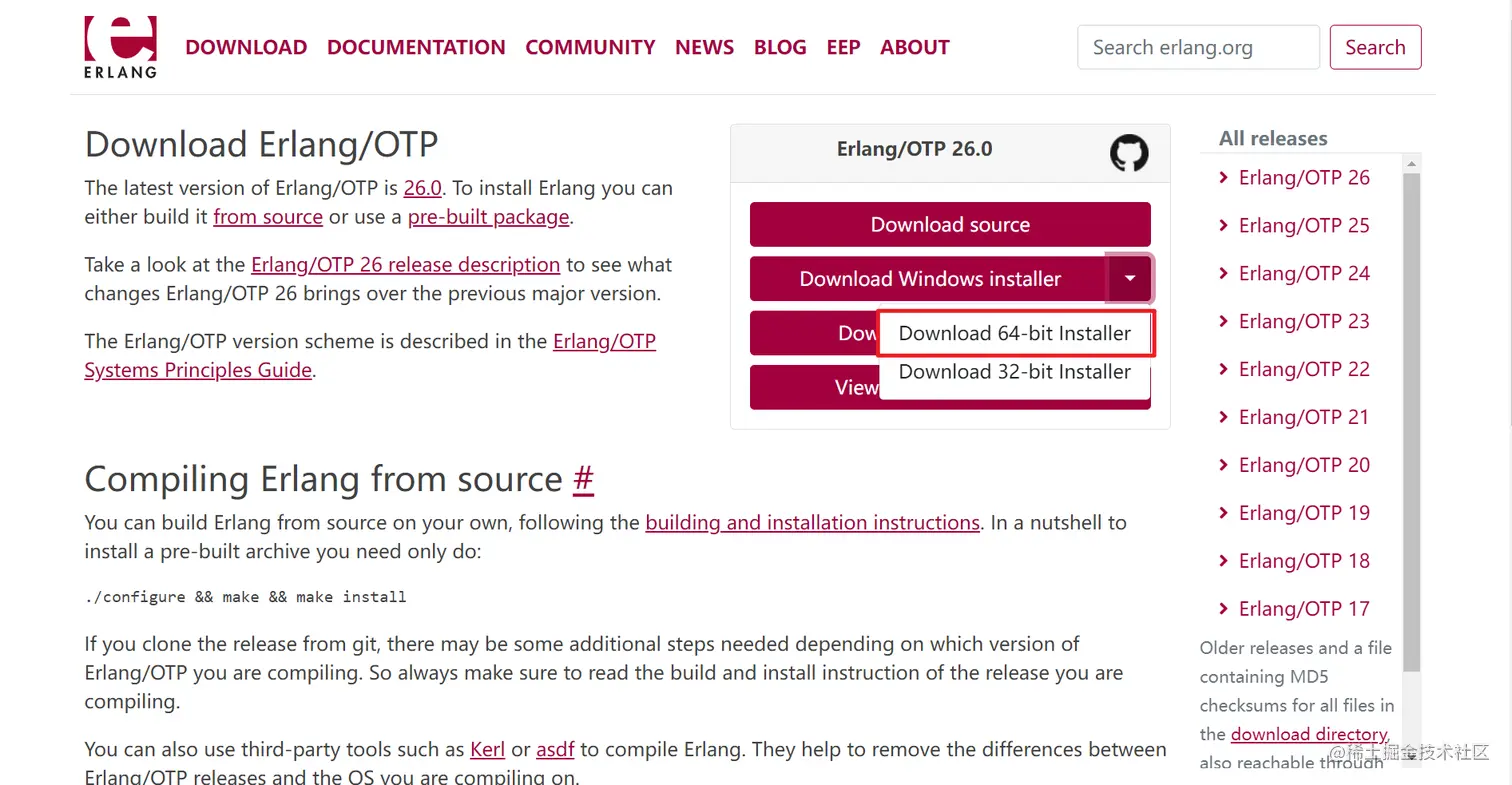1512x785 pixels.
Task: Click the scrollbar up arrow in releases list
Action: pyautogui.click(x=1411, y=163)
